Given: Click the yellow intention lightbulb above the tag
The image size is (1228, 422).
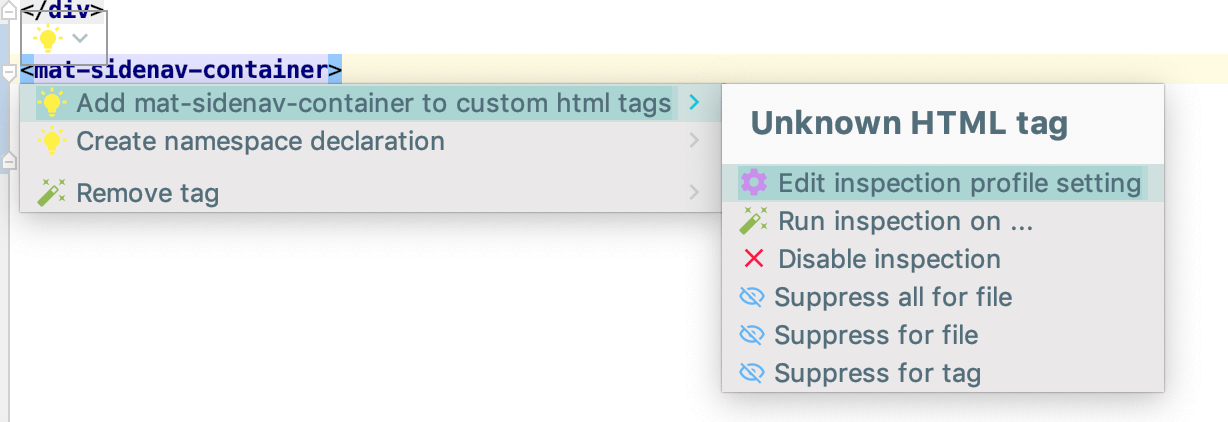Looking at the screenshot, I should tap(47, 37).
